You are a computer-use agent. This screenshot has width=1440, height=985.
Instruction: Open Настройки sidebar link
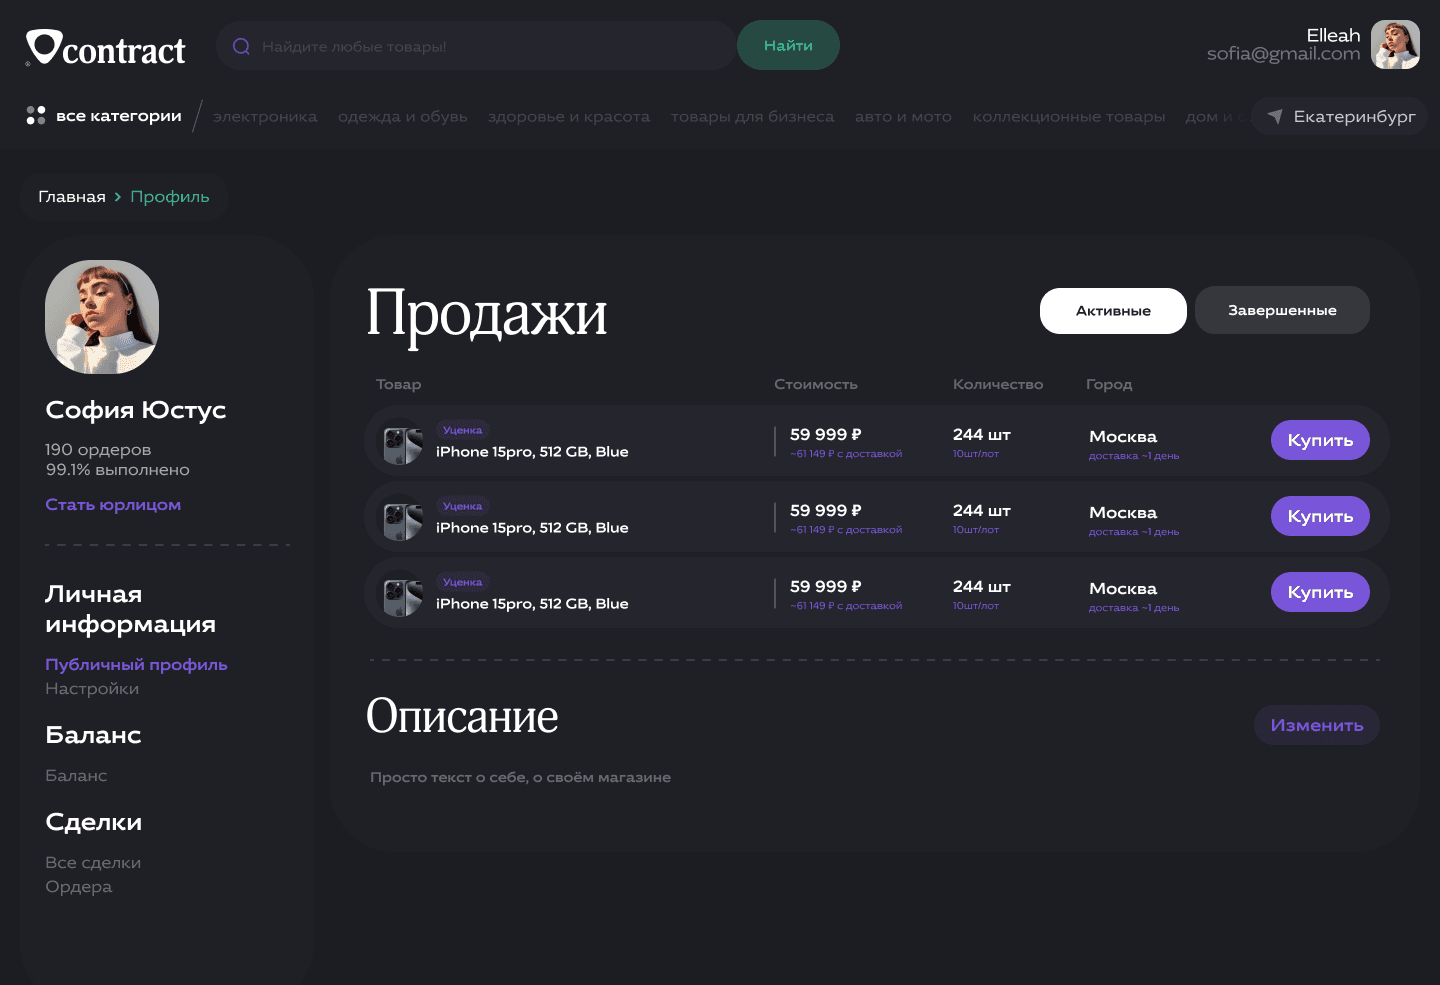tap(92, 689)
